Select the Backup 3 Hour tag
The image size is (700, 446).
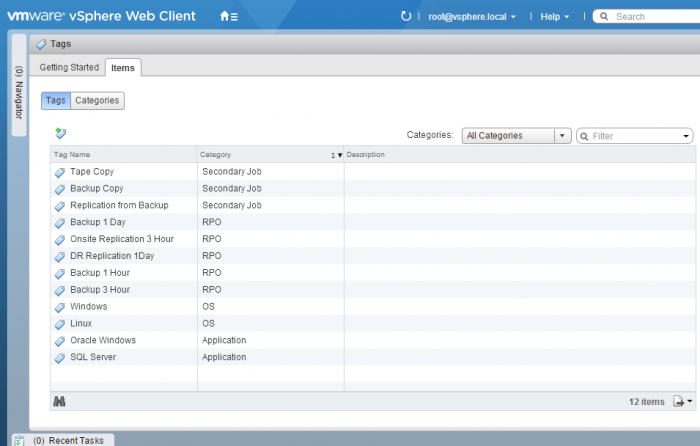click(373, 290)
